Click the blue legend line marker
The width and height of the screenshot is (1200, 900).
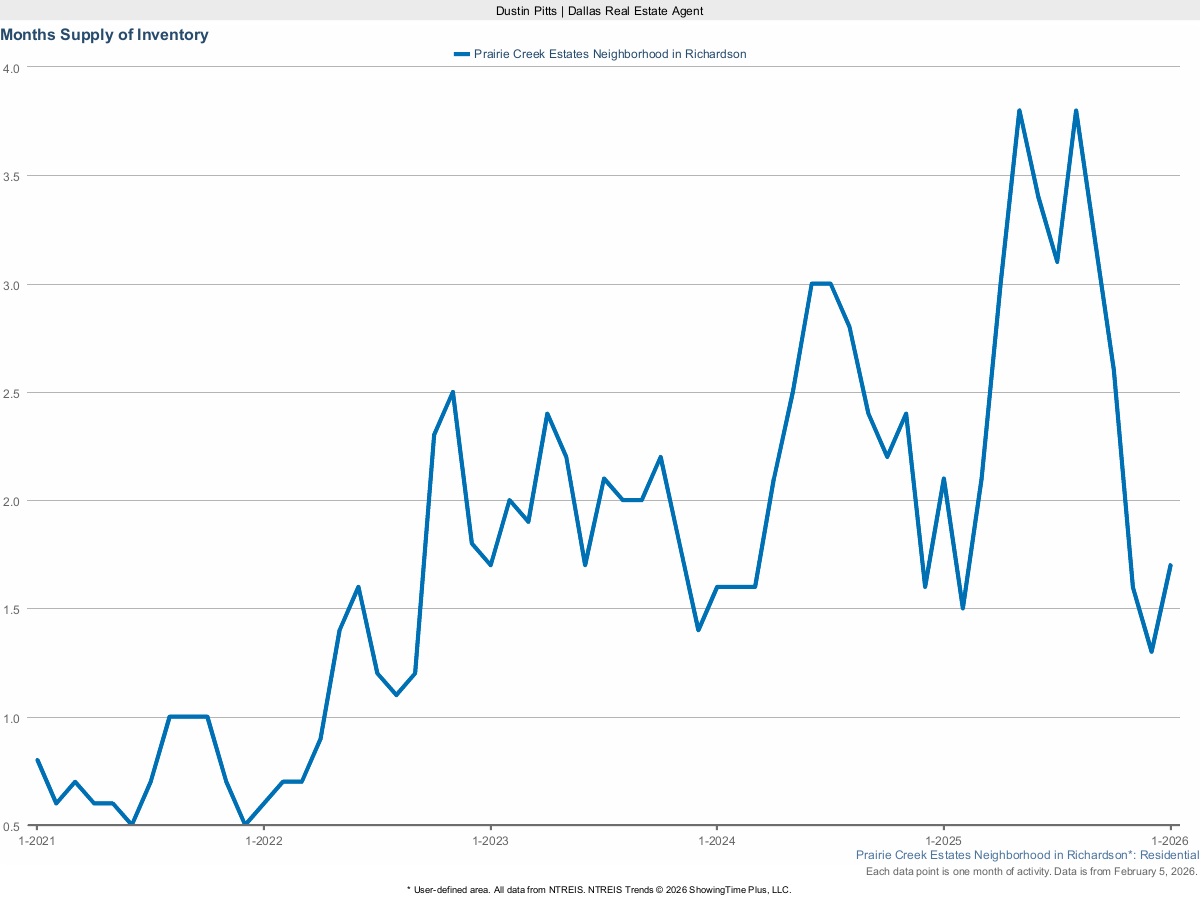[x=463, y=54]
